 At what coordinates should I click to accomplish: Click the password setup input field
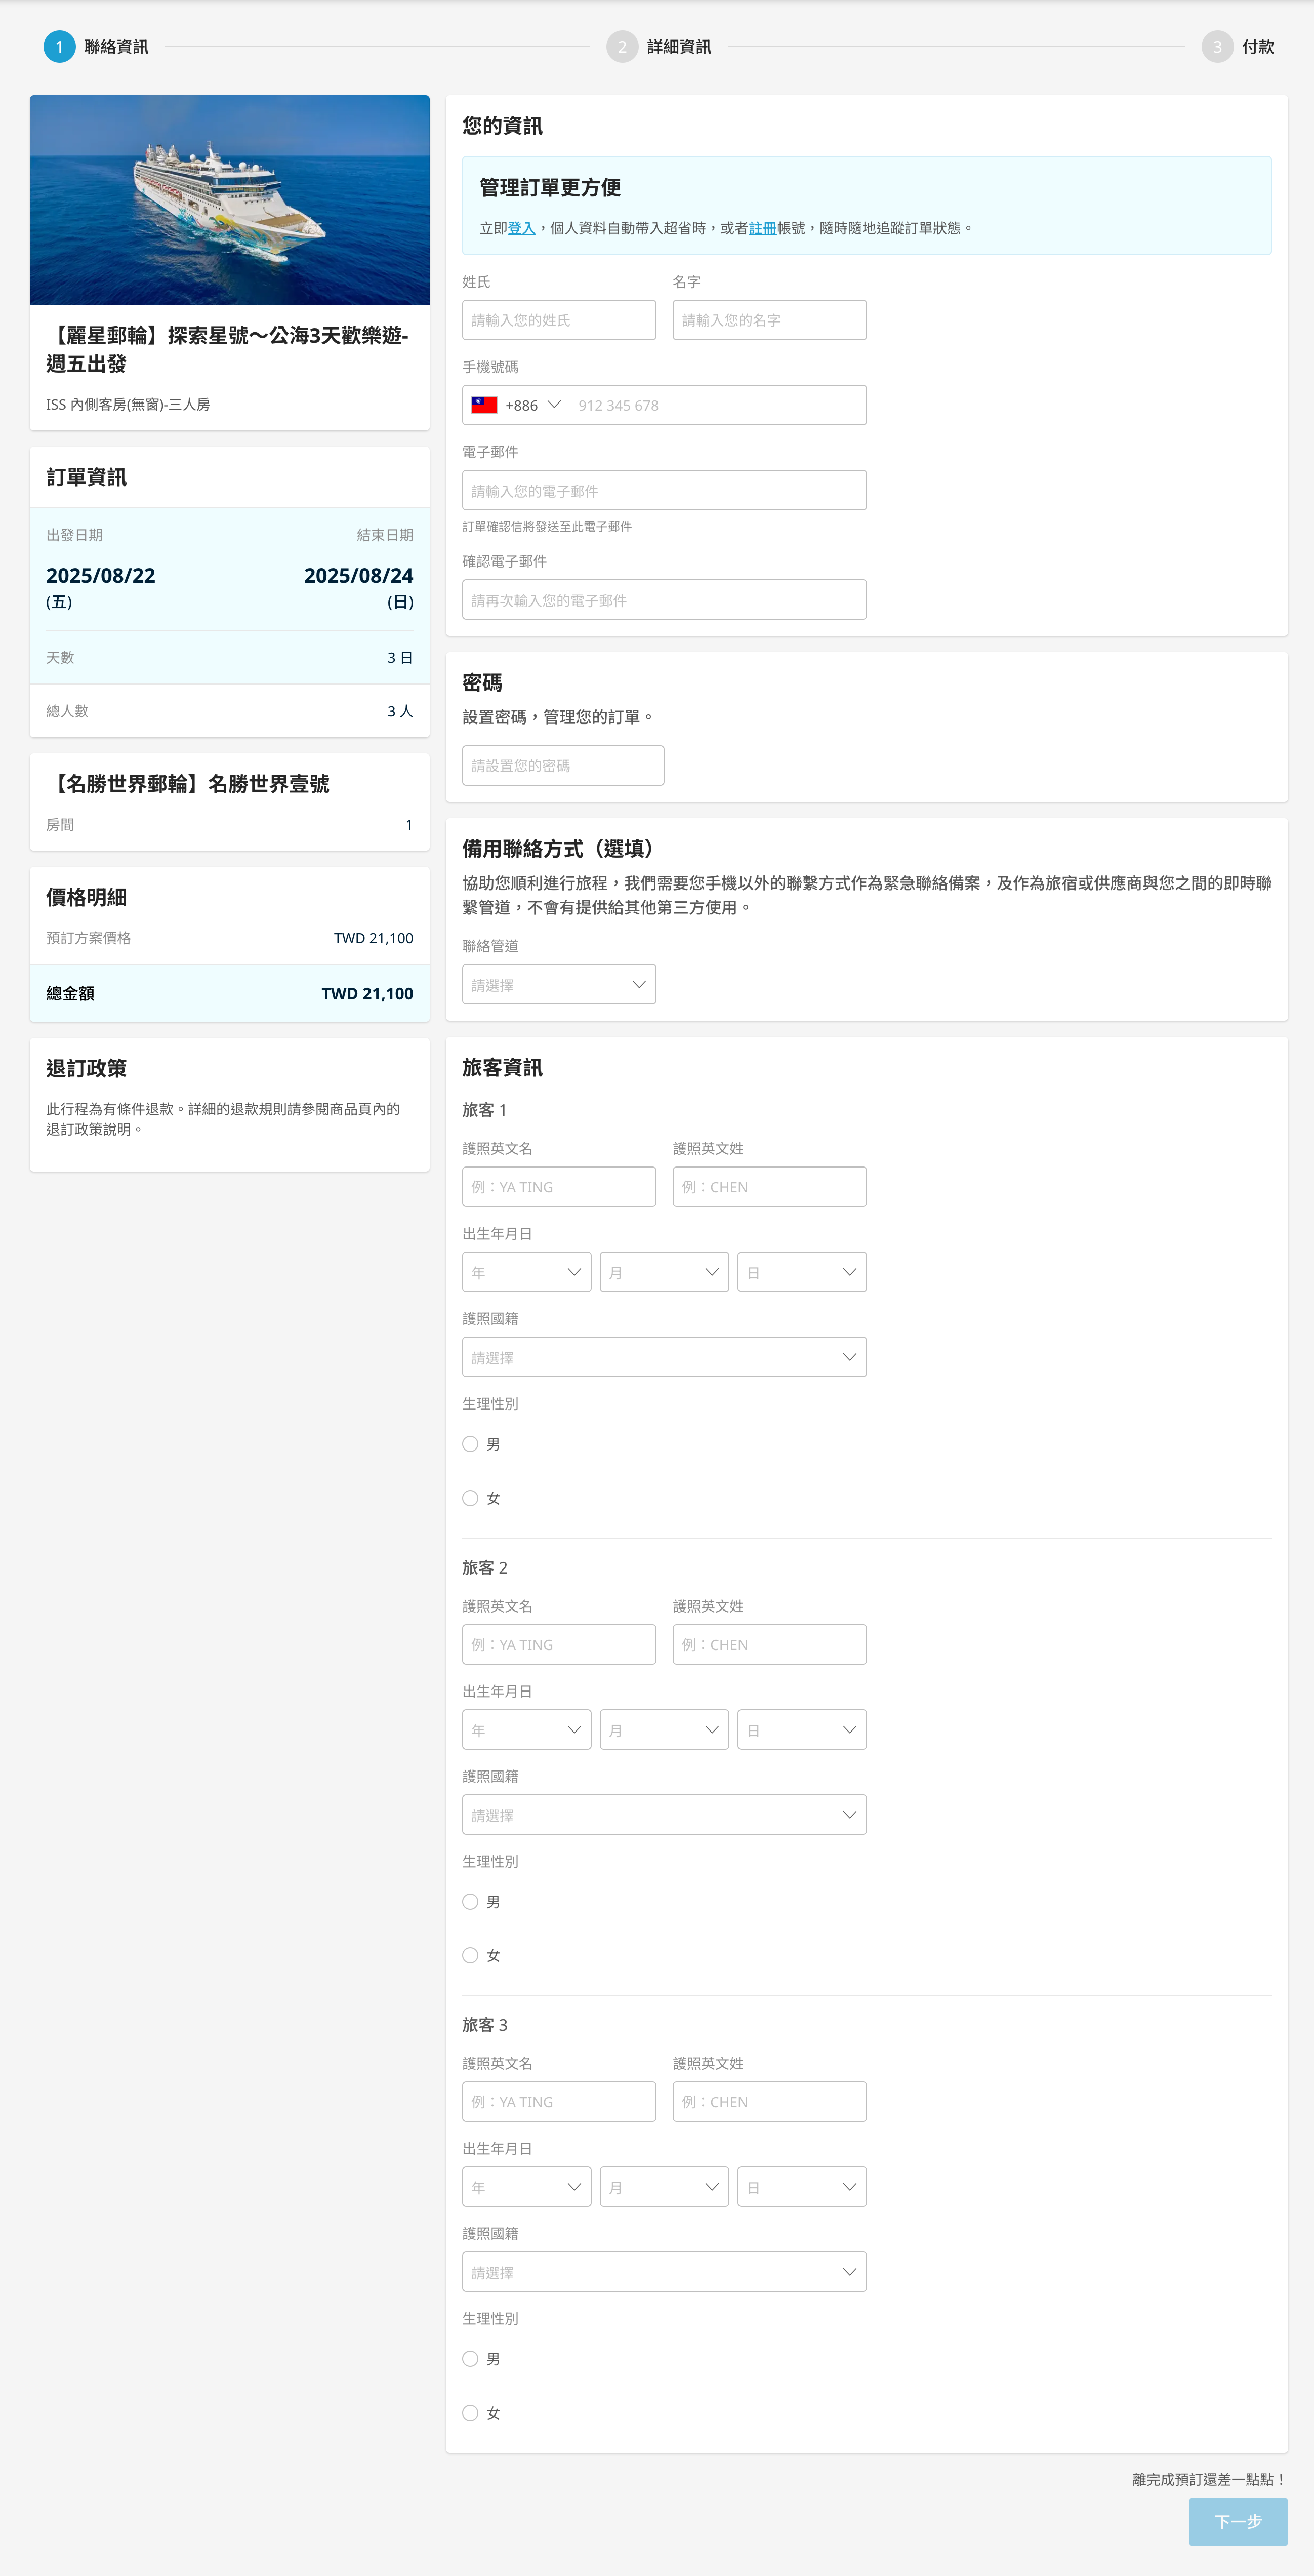pyautogui.click(x=562, y=766)
